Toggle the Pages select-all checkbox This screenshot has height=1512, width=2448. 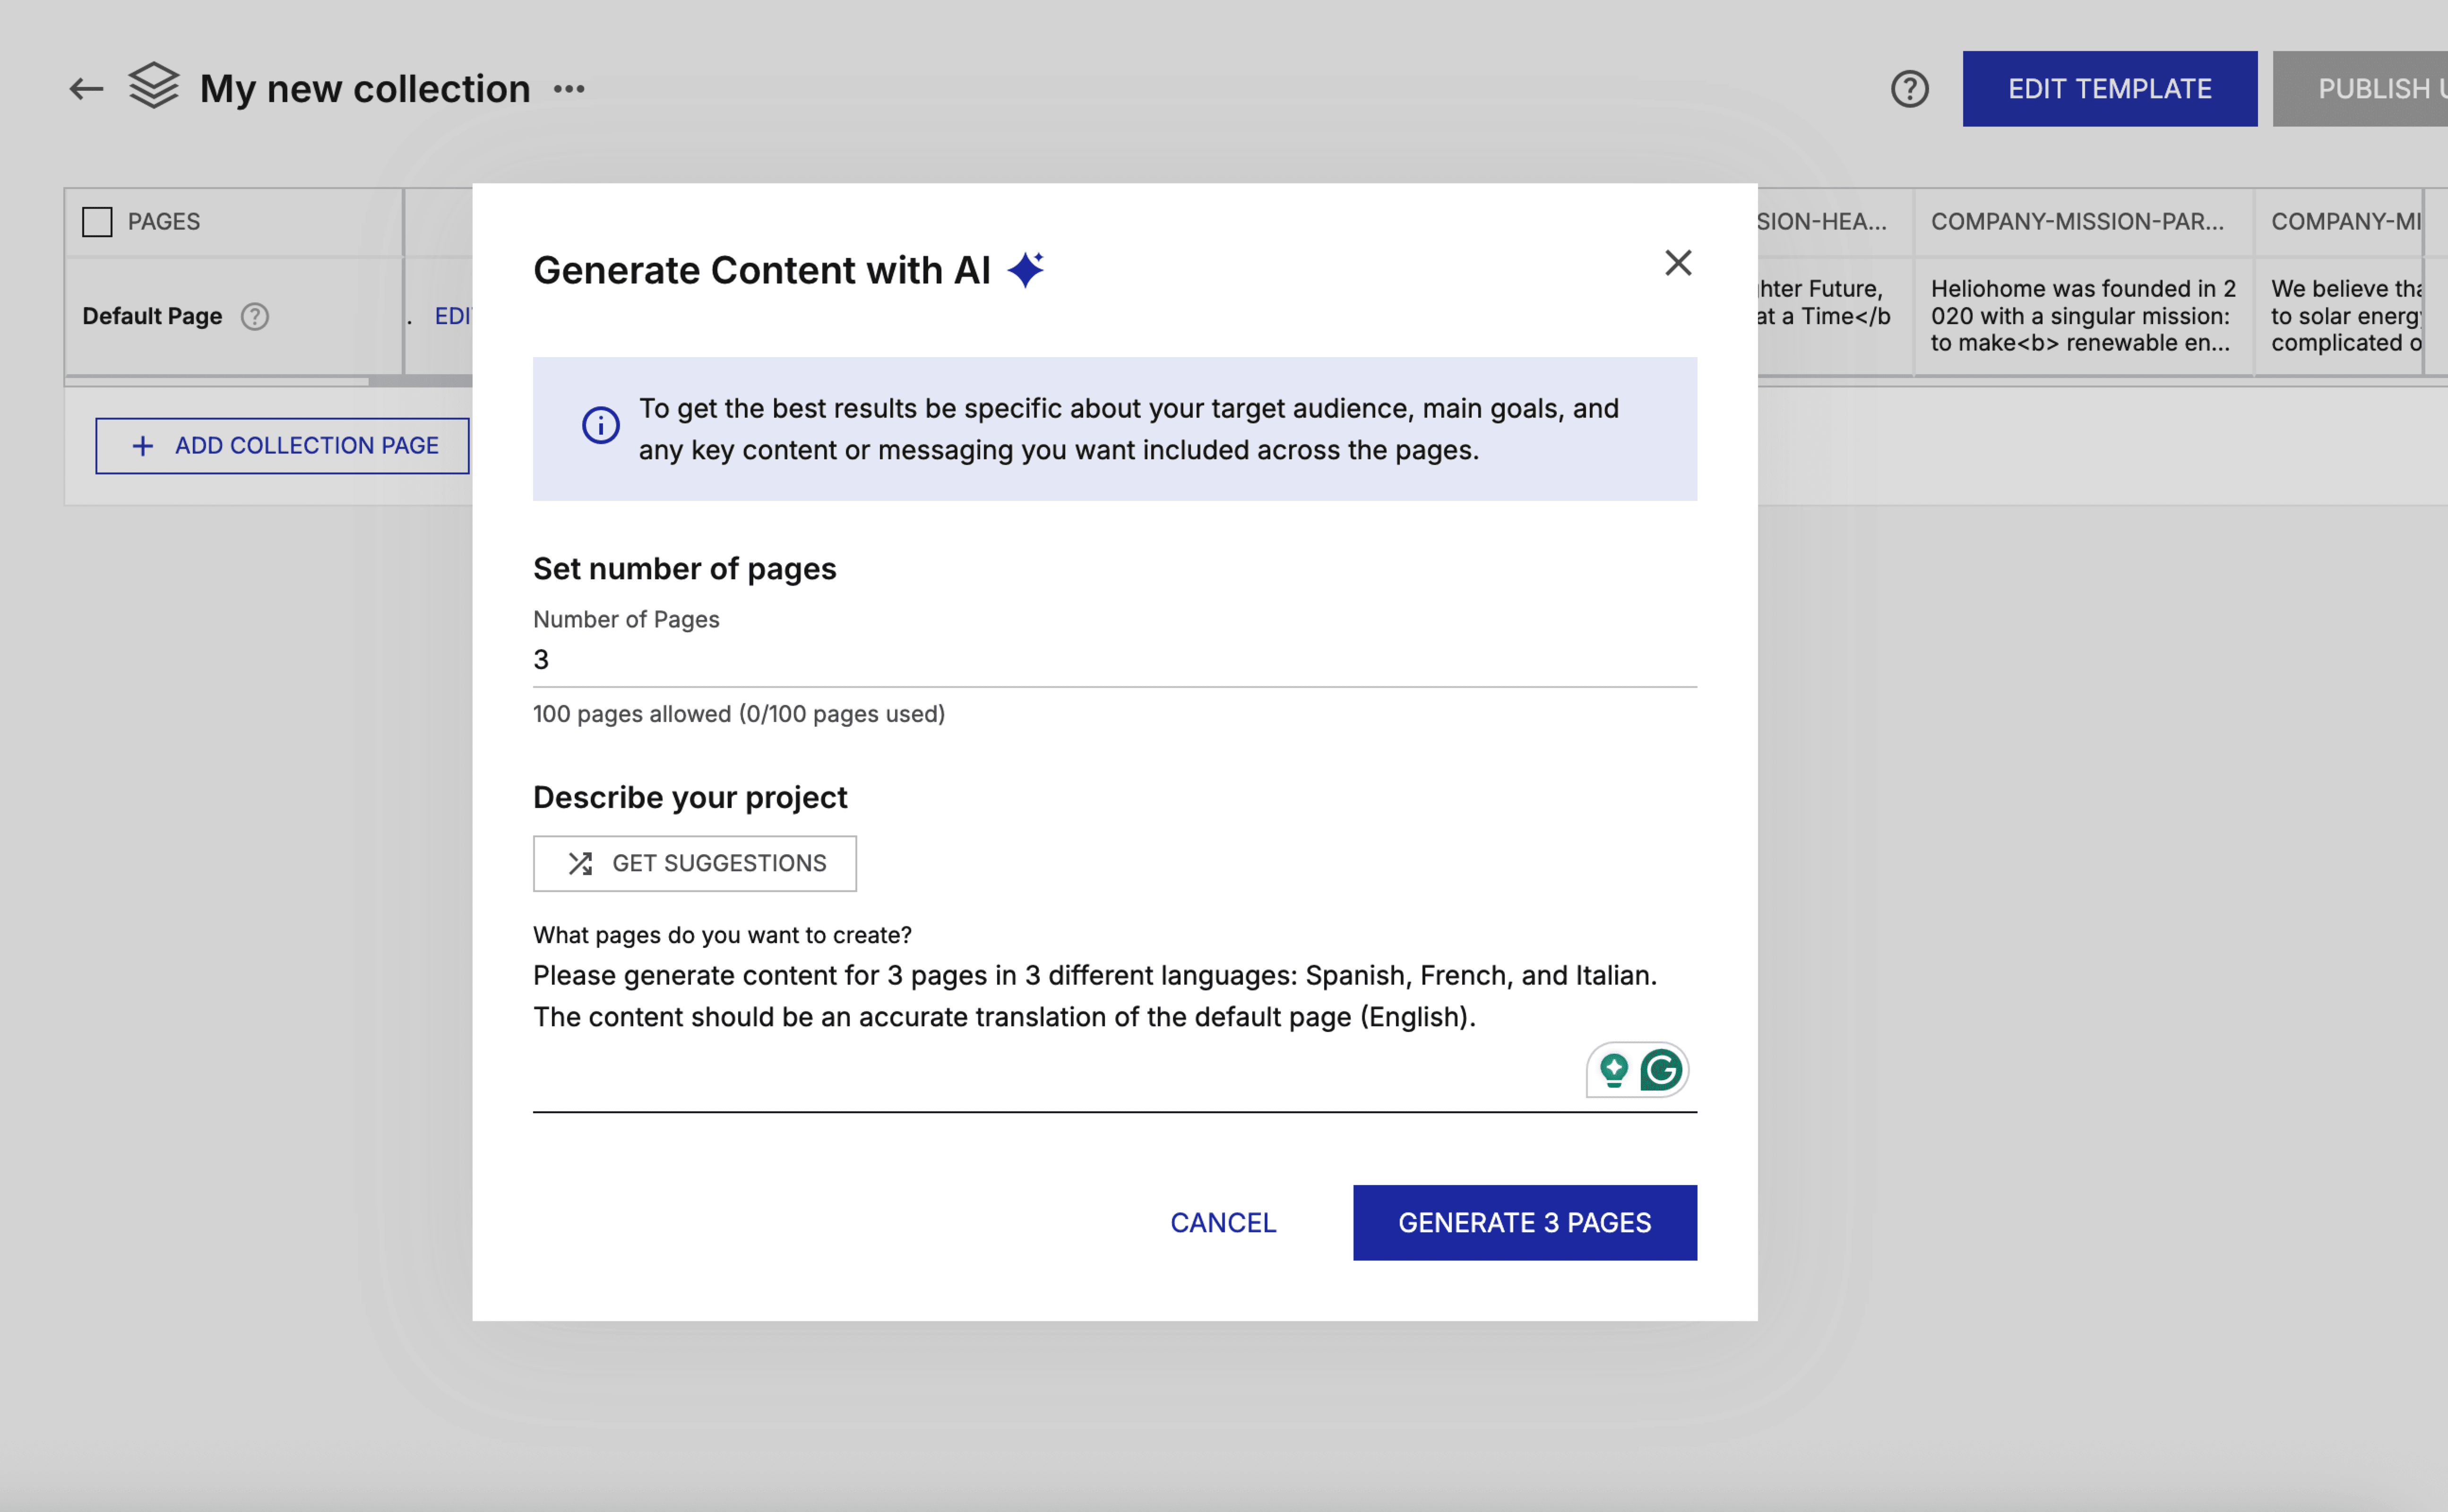point(97,221)
